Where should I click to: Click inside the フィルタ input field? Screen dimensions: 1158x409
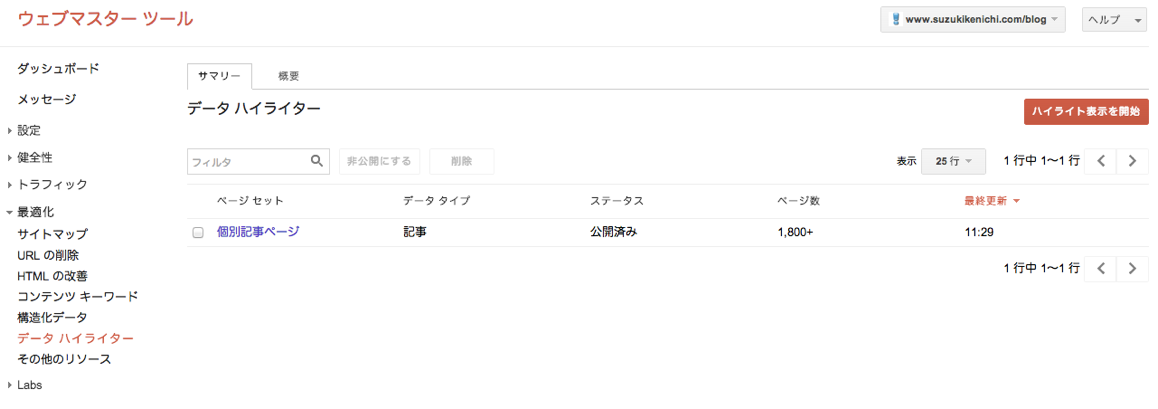click(x=247, y=161)
